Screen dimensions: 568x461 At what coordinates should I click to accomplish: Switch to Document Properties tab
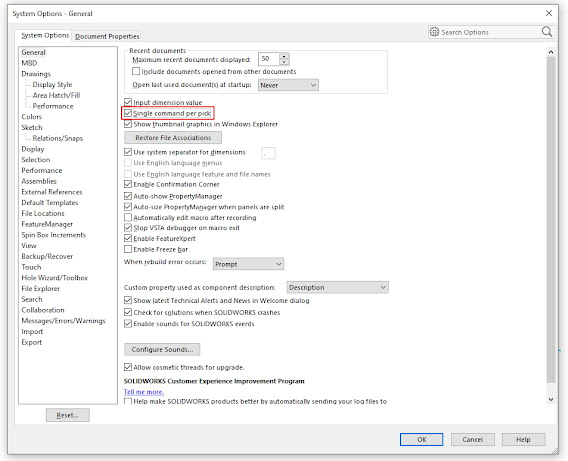pos(107,36)
